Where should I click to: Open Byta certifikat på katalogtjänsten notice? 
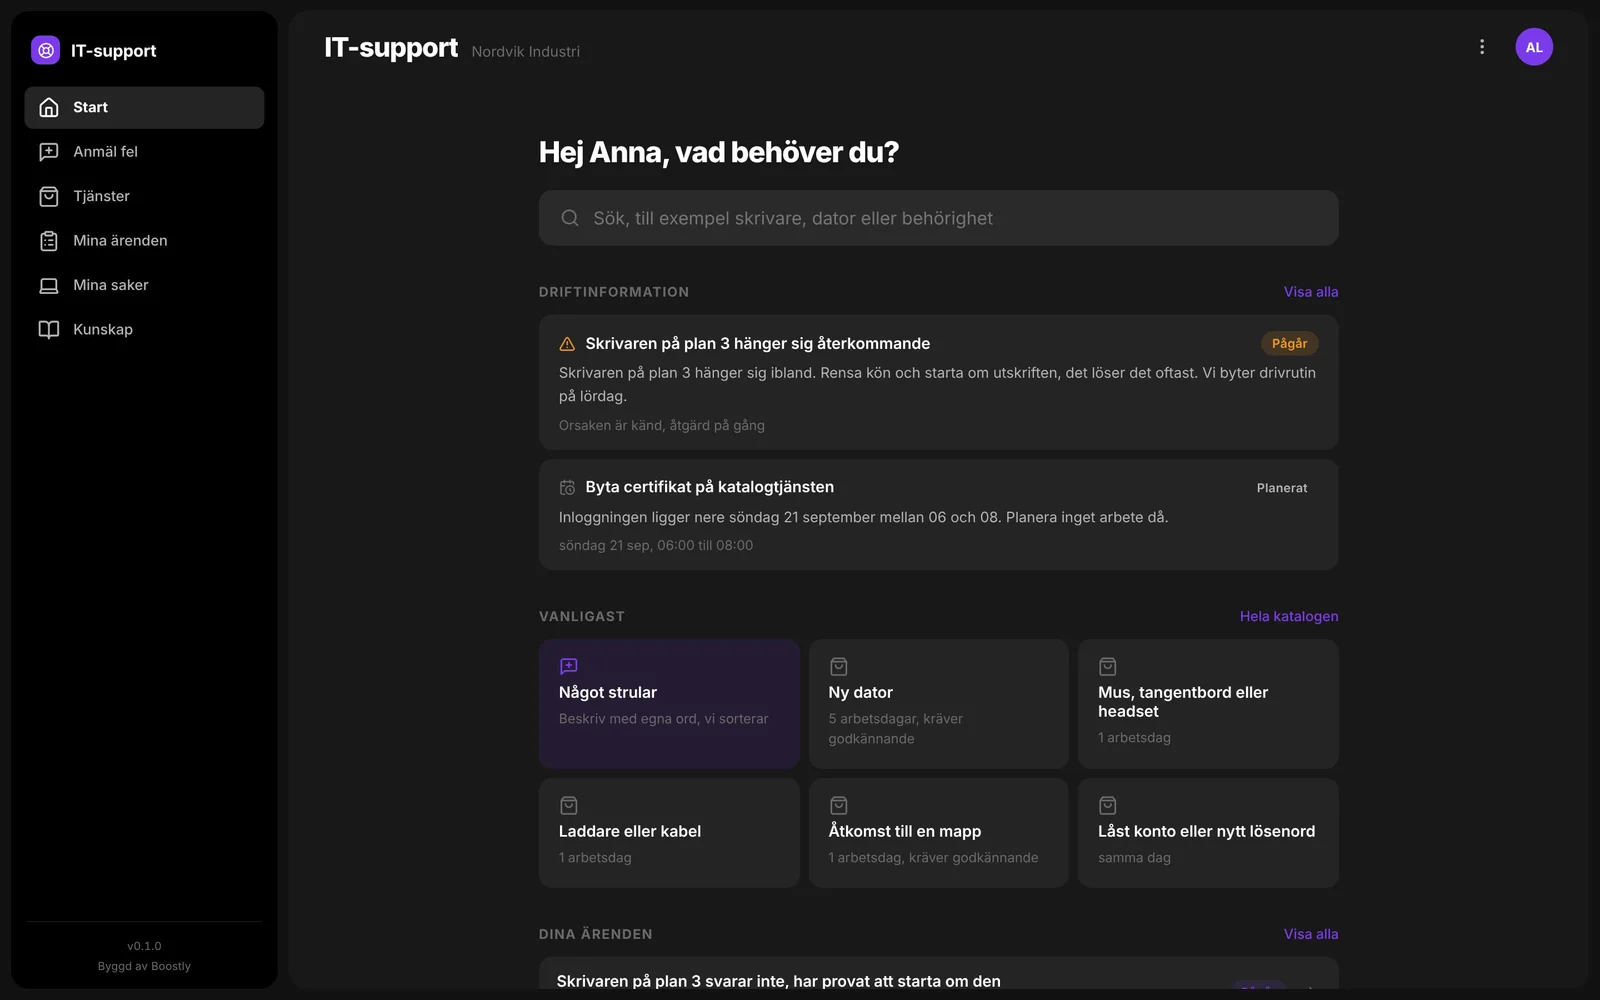coord(938,515)
